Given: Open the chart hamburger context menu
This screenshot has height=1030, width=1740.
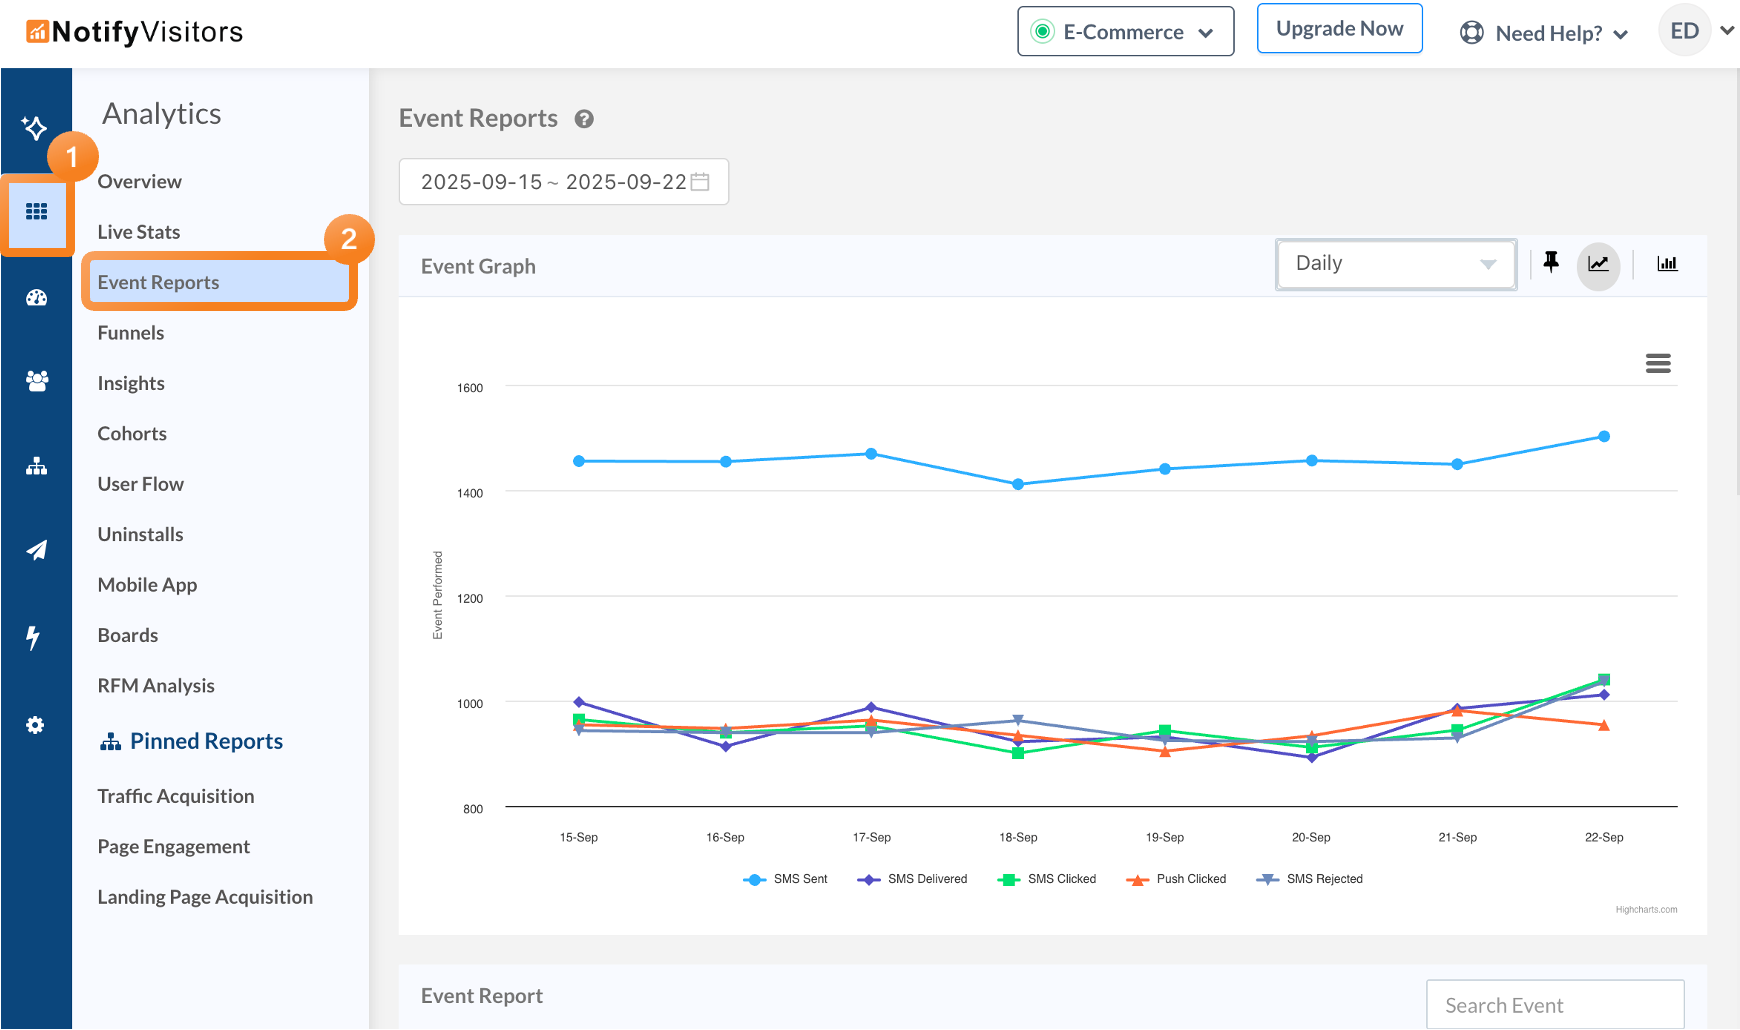Looking at the screenshot, I should [x=1658, y=363].
